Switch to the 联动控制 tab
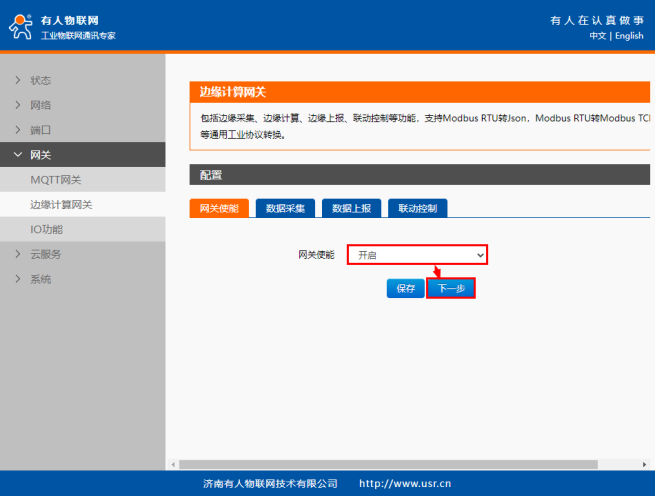 click(x=417, y=208)
